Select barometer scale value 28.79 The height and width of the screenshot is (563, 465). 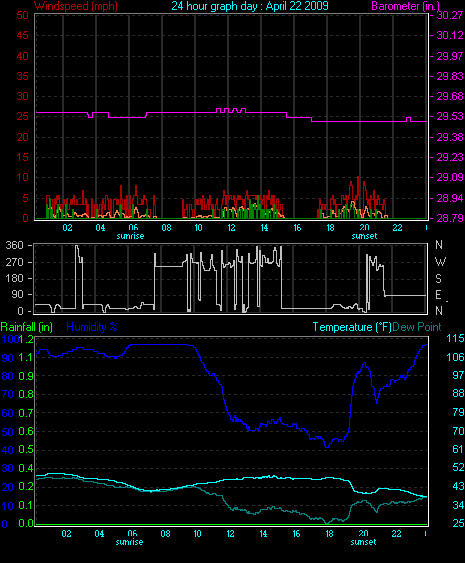click(x=450, y=218)
